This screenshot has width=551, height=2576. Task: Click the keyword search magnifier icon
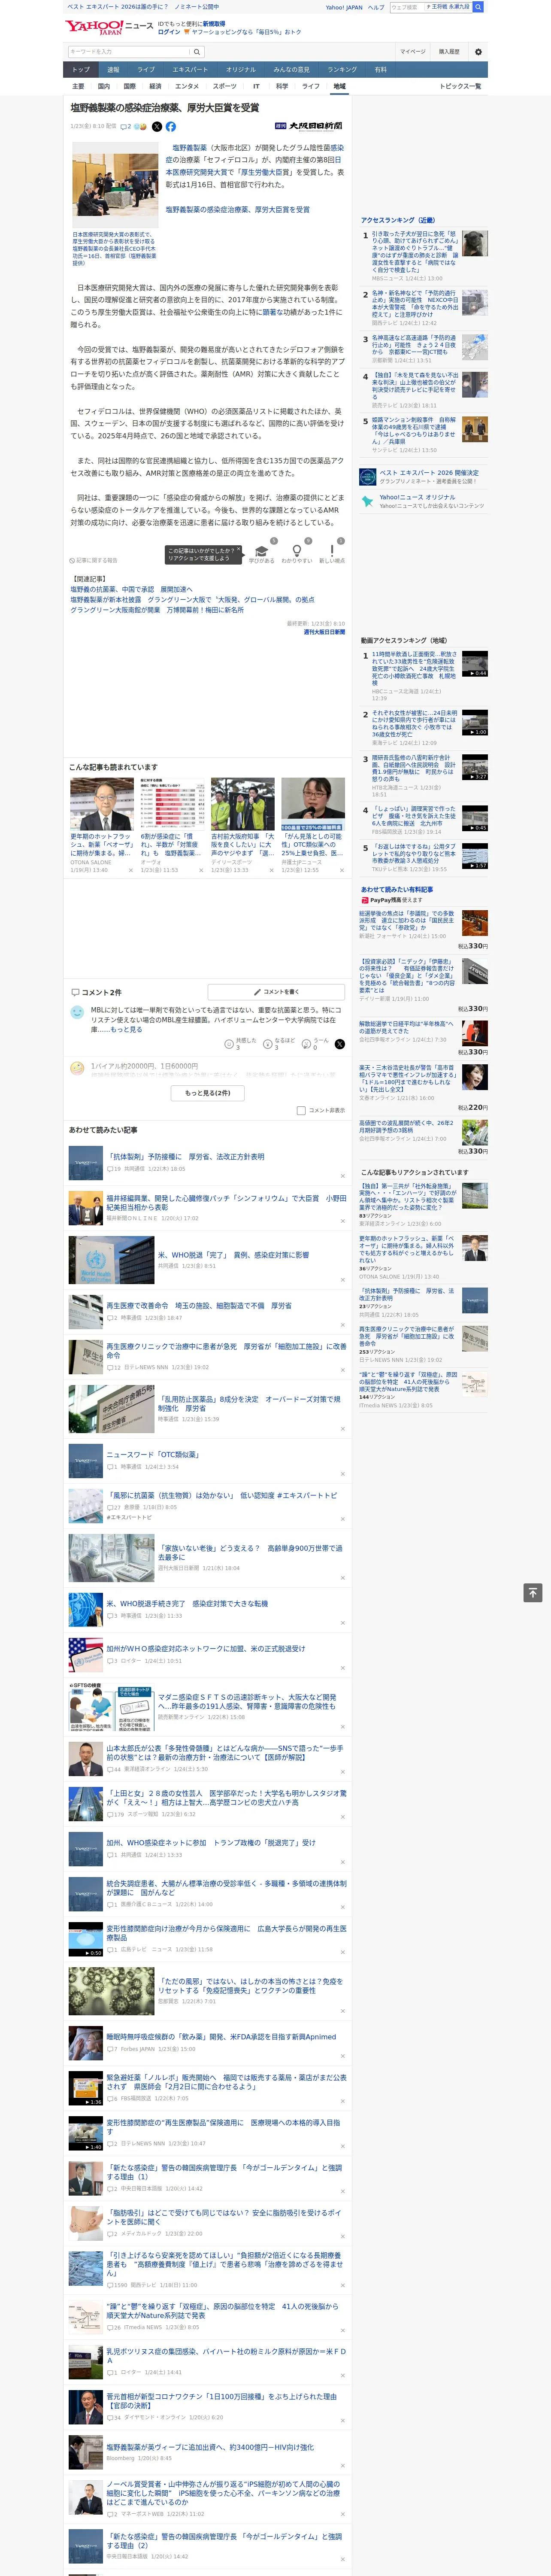point(197,51)
